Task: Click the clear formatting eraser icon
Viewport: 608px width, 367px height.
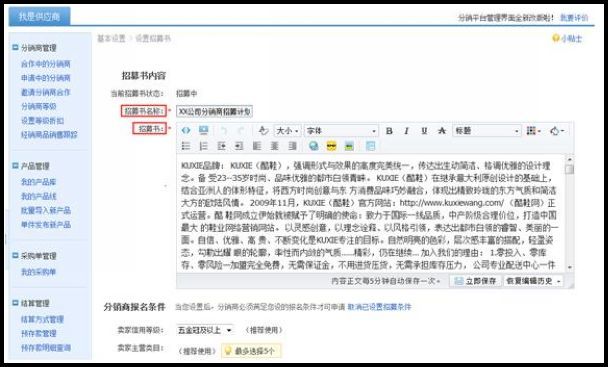Action: 264,131
